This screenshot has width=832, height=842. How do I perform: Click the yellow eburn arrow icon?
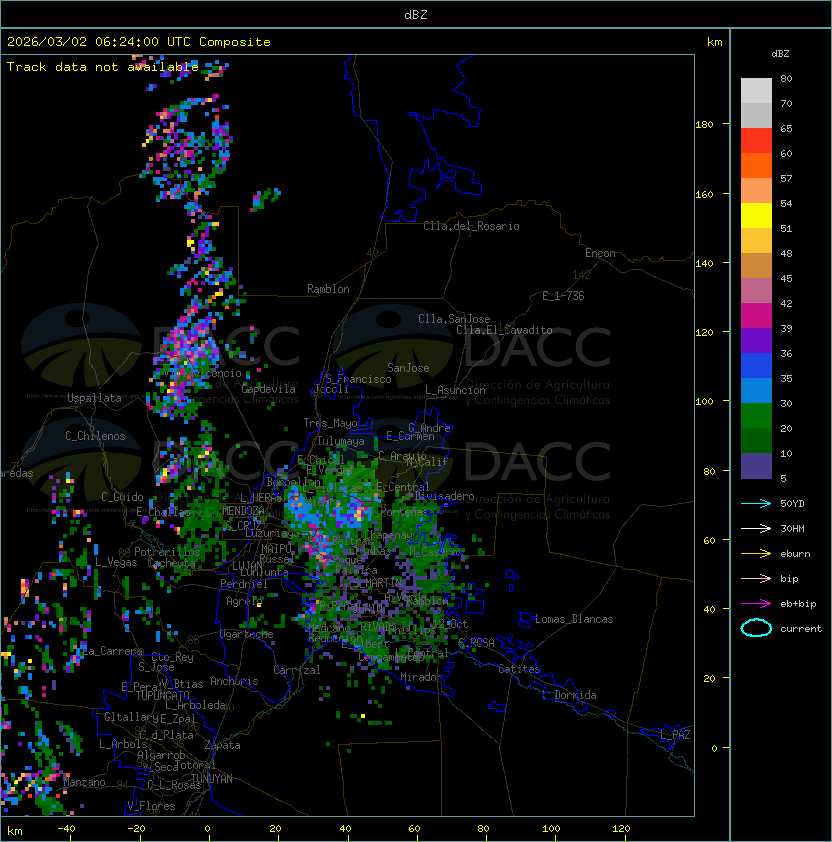(x=756, y=554)
